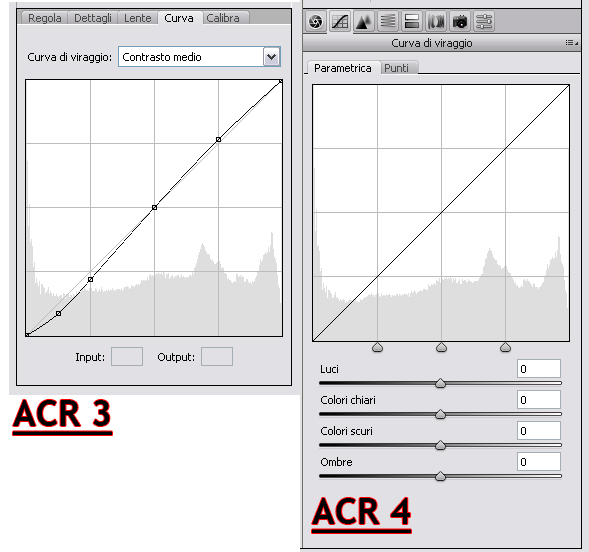Open the Presets sliders icon
Image resolution: width=589 pixels, height=552 pixels.
tap(484, 21)
